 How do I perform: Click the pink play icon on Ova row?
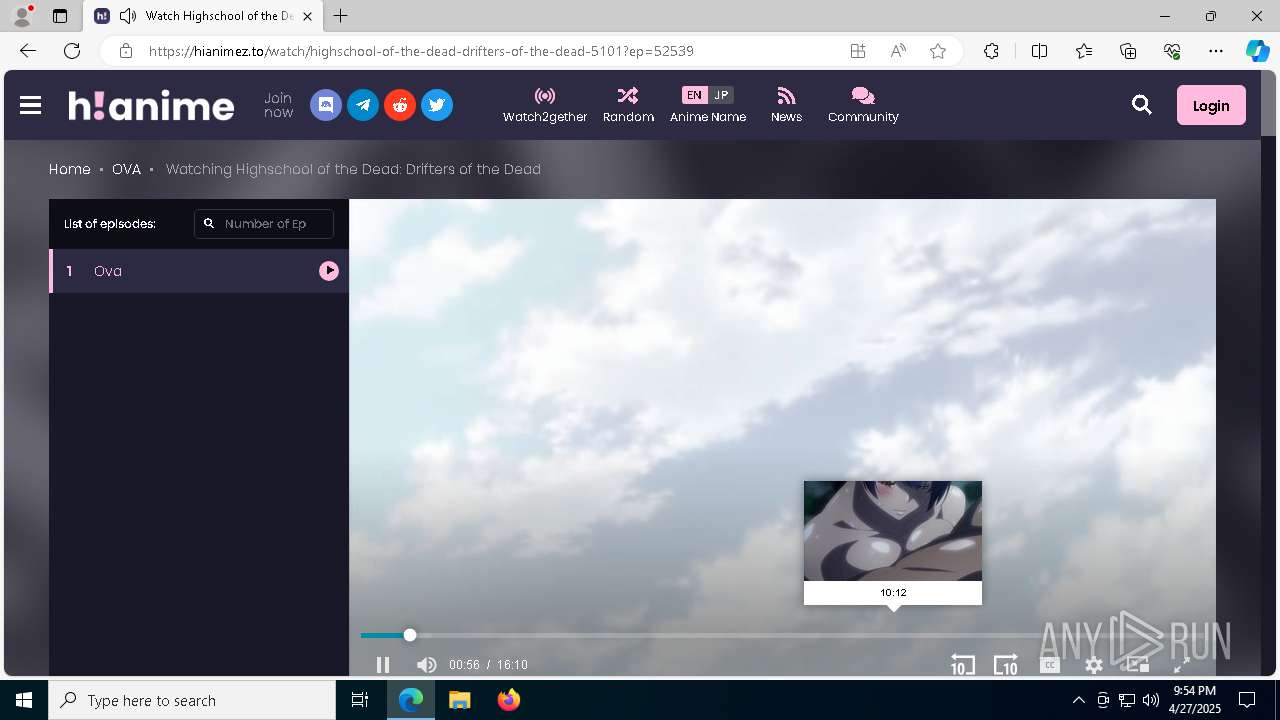(x=329, y=271)
